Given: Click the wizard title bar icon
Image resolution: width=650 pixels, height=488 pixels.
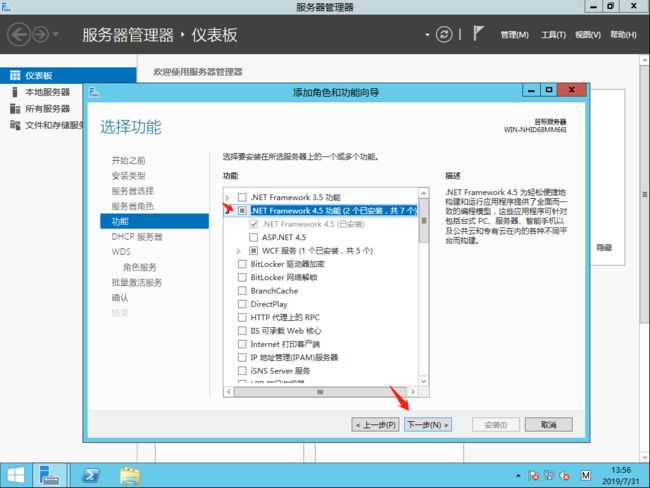Looking at the screenshot, I should coord(94,92).
